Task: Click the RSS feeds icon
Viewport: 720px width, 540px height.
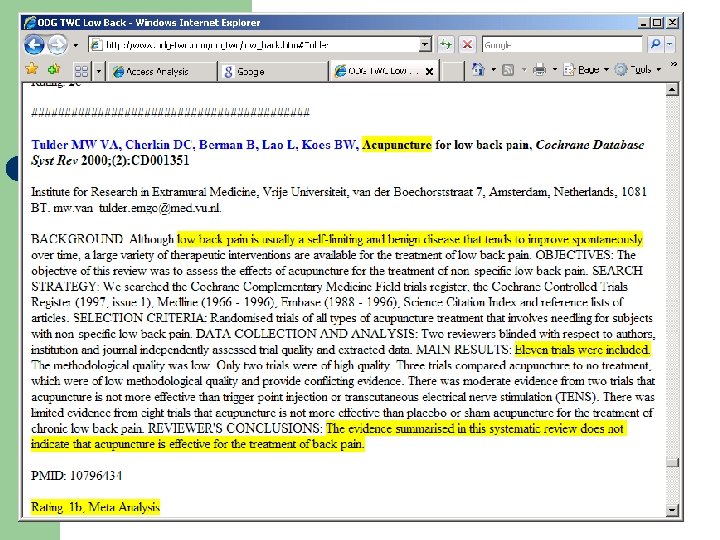Action: point(508,70)
